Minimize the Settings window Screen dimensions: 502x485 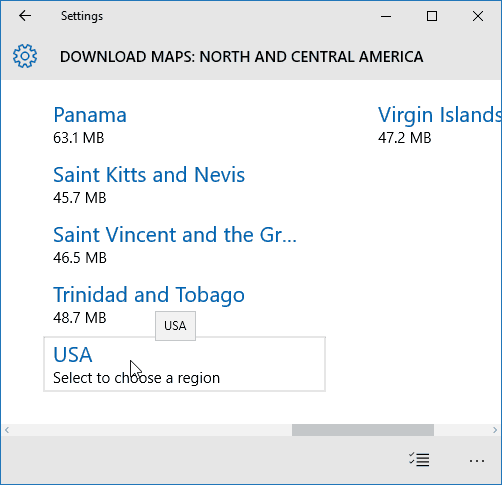pos(386,16)
